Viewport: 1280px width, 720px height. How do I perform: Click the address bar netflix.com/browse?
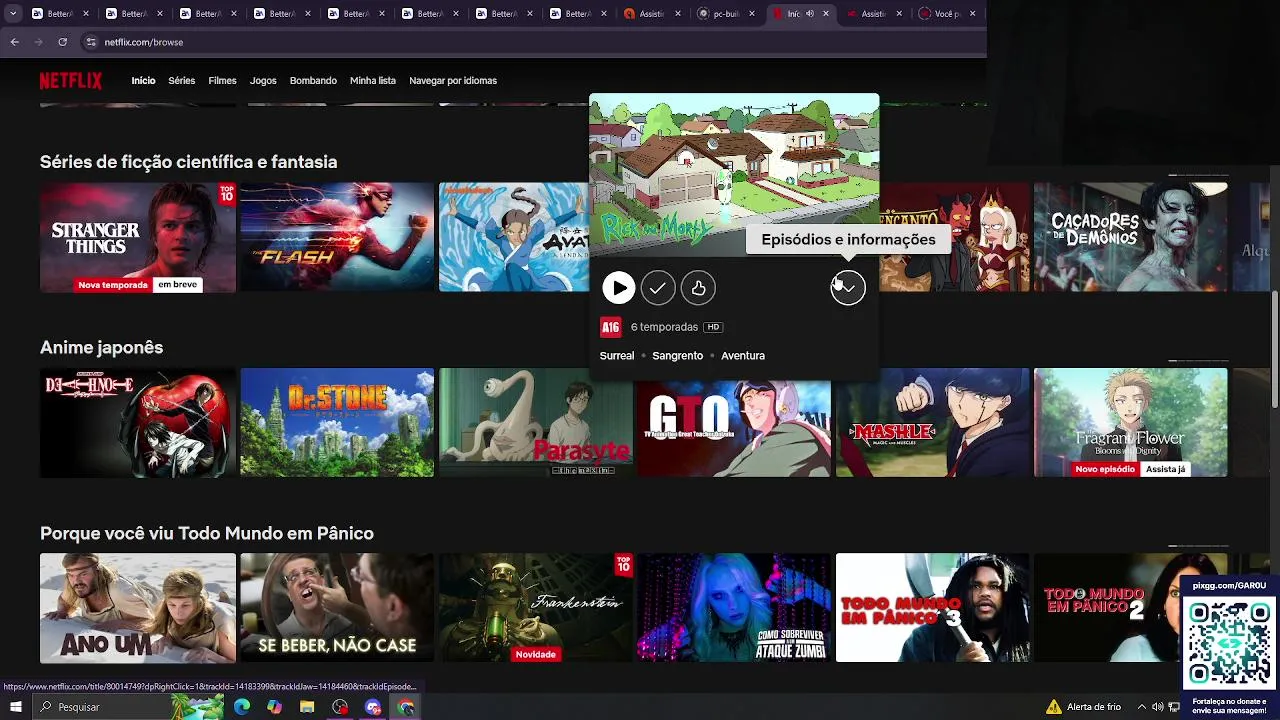pos(143,42)
